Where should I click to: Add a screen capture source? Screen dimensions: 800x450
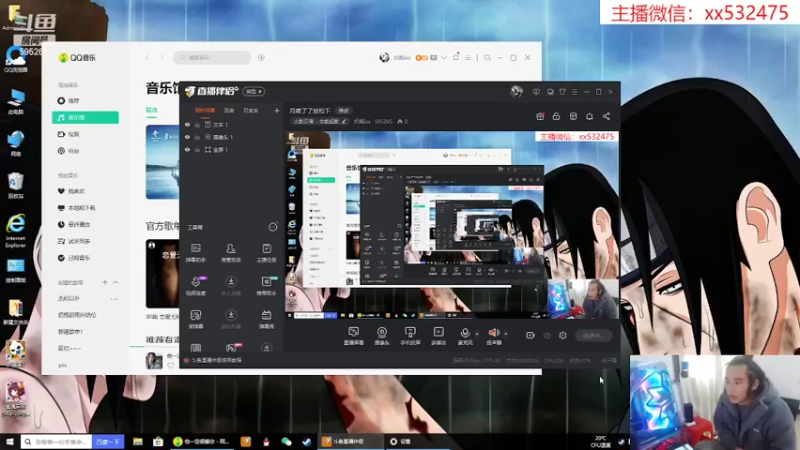[354, 336]
